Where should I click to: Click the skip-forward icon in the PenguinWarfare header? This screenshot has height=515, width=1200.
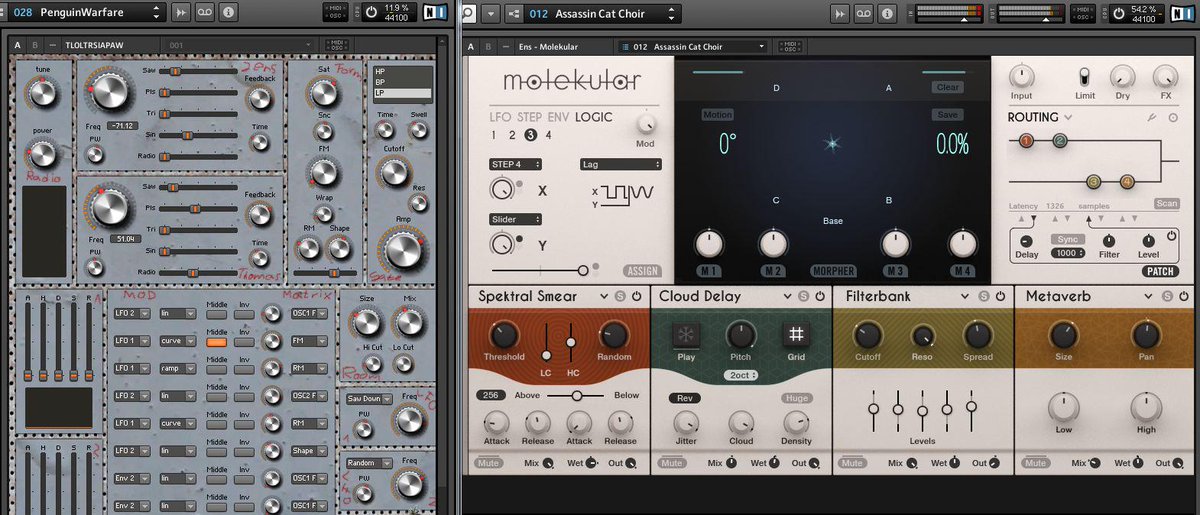click(x=180, y=13)
